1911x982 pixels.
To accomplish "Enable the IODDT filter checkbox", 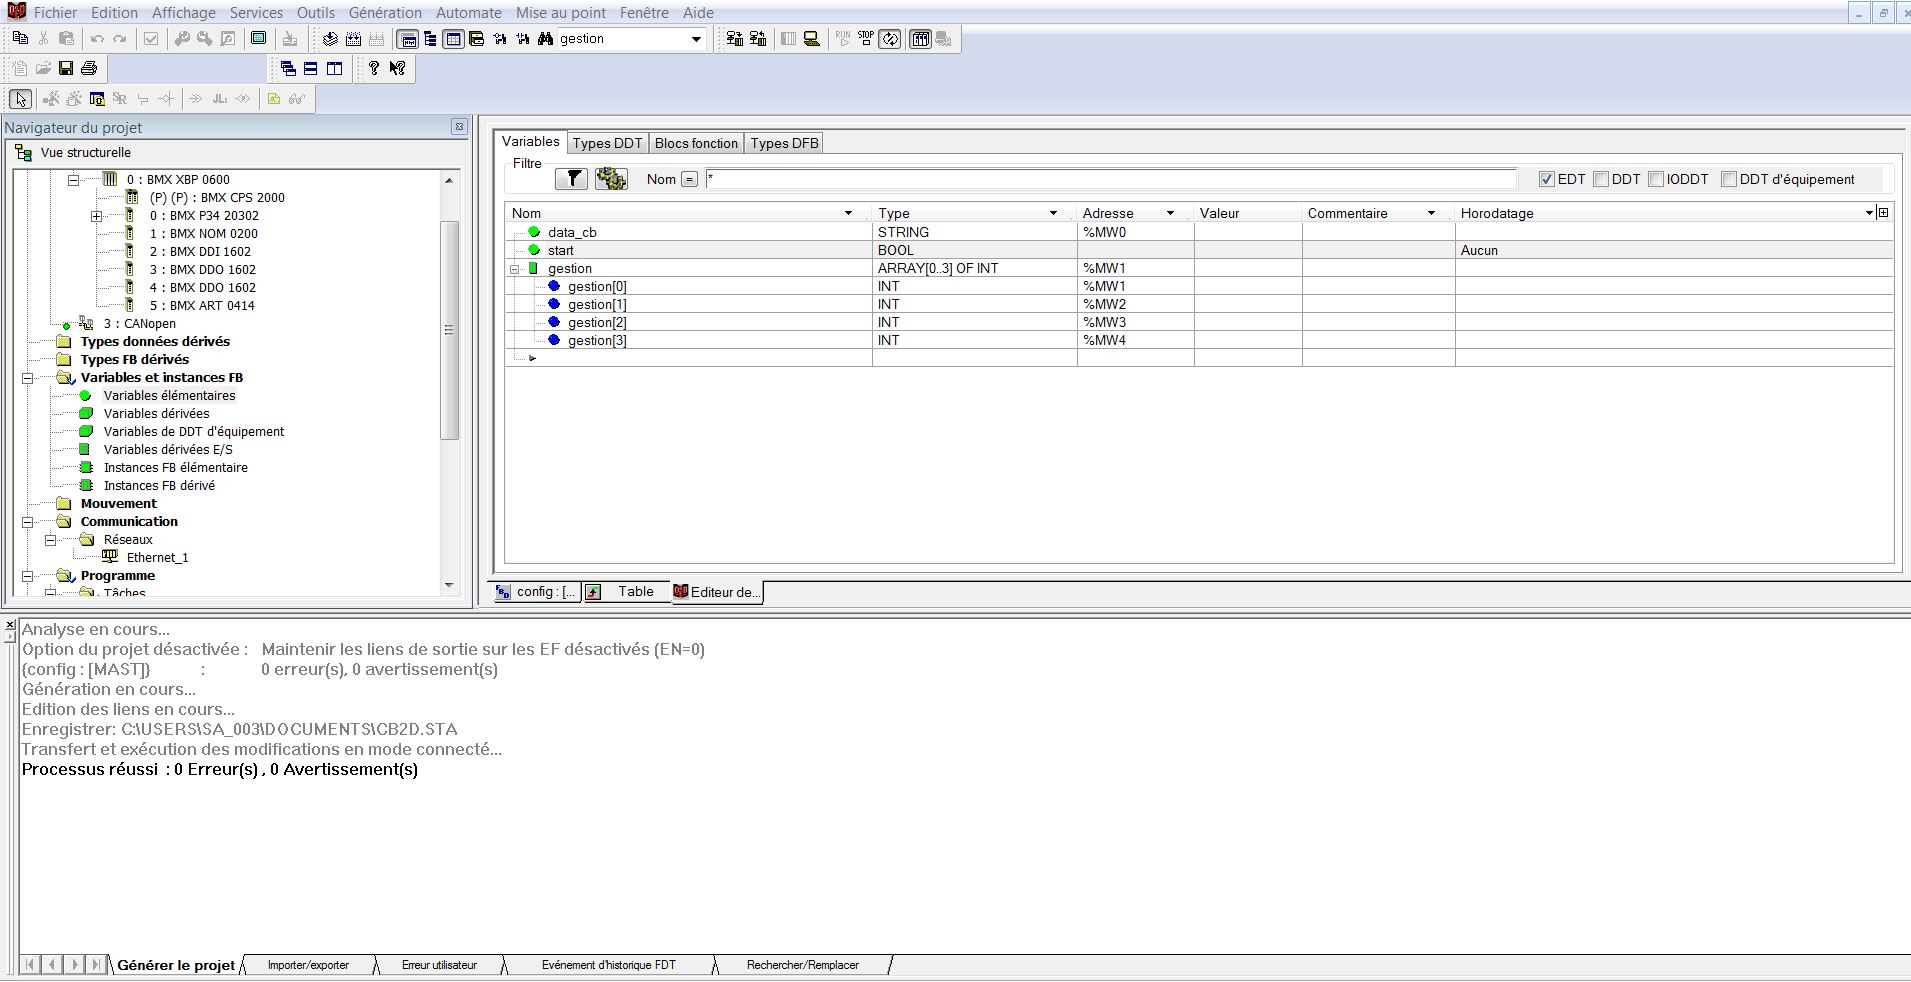I will [x=1656, y=179].
